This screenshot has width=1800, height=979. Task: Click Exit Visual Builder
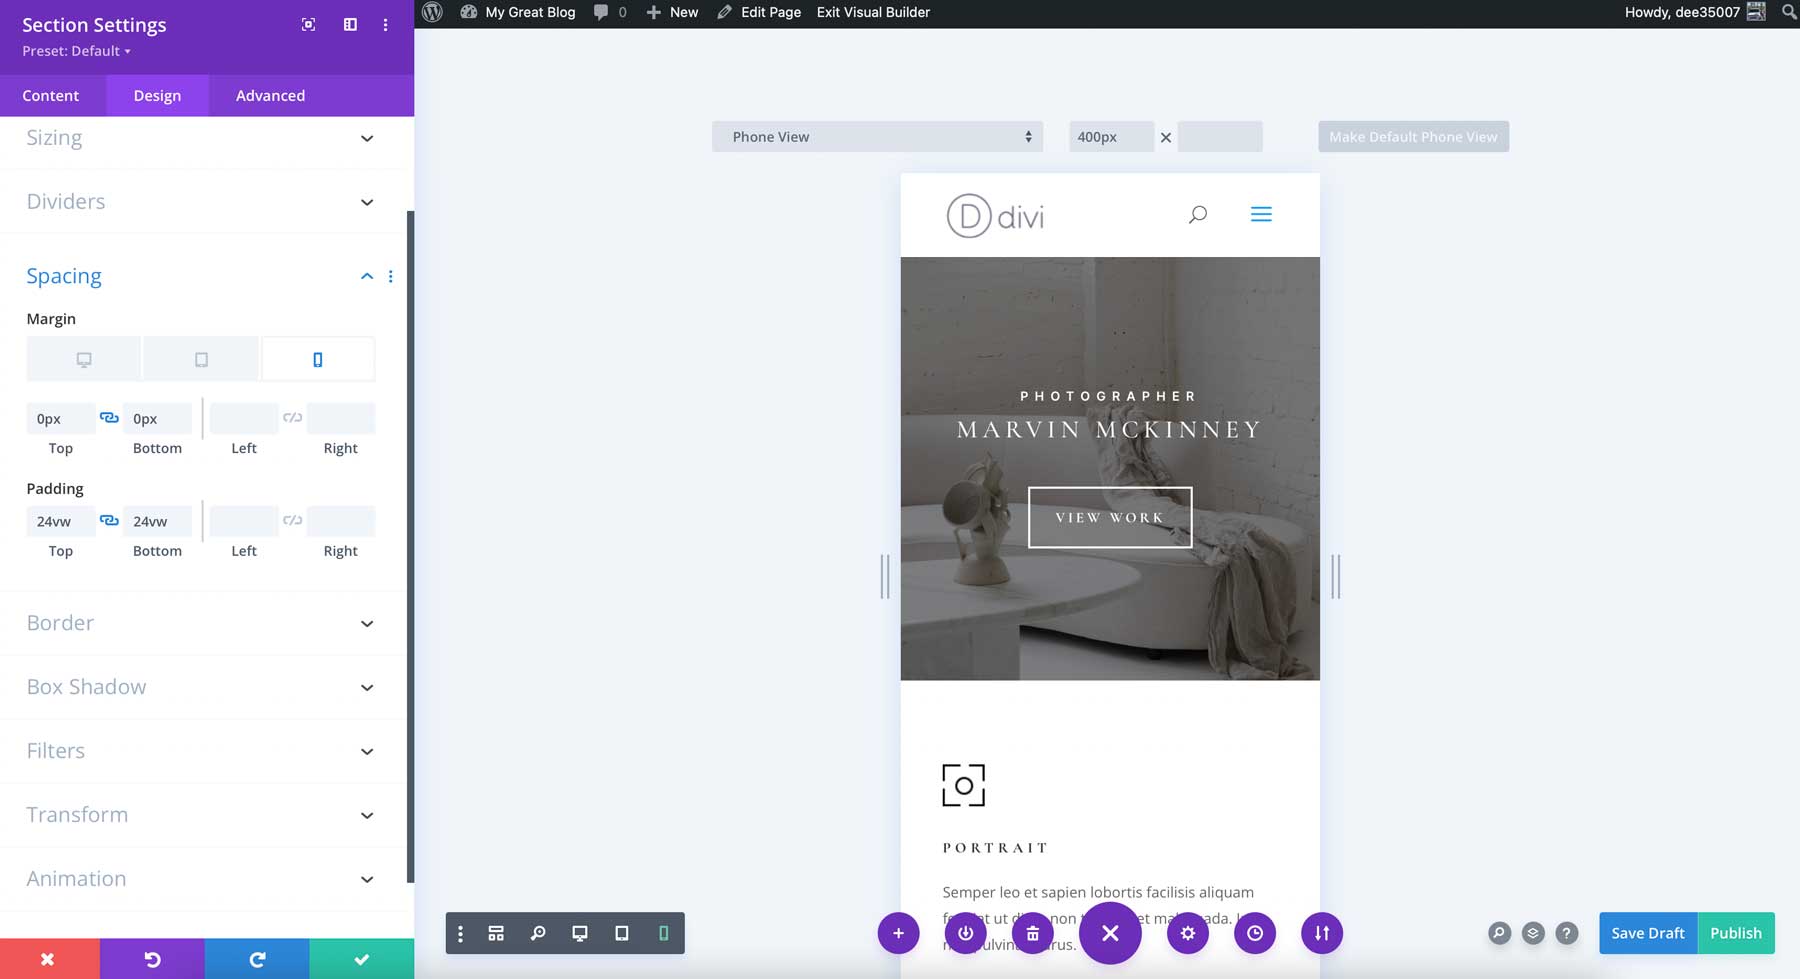tap(872, 12)
